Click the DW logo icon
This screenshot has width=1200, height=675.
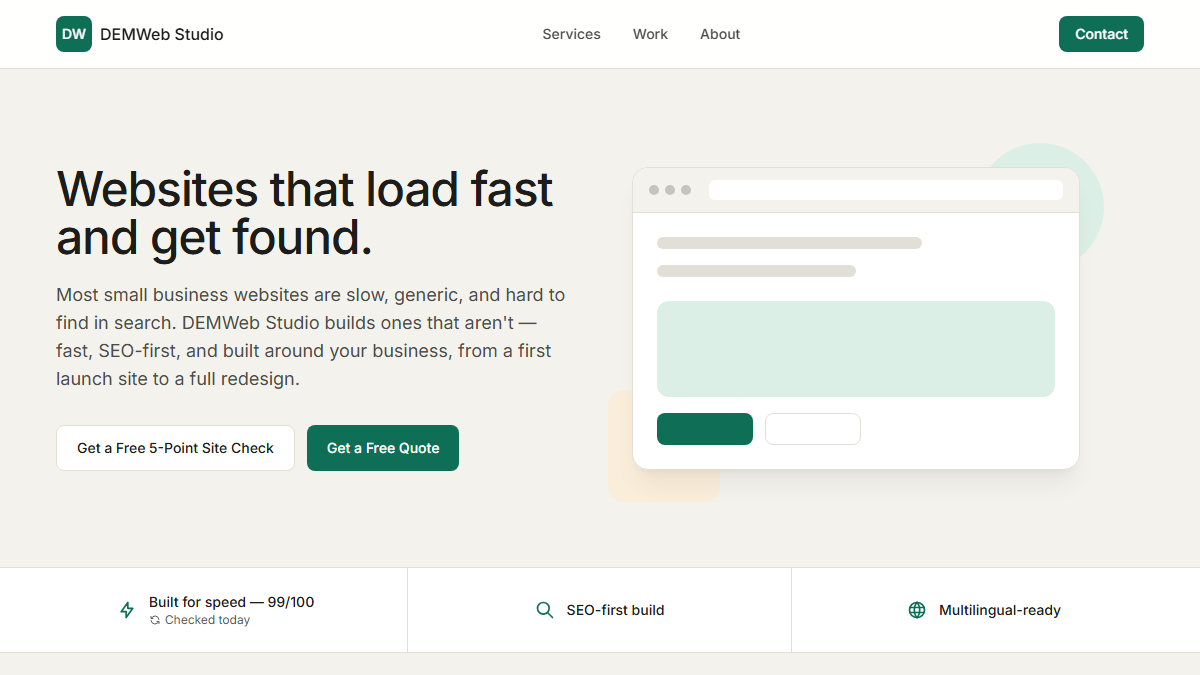(74, 34)
